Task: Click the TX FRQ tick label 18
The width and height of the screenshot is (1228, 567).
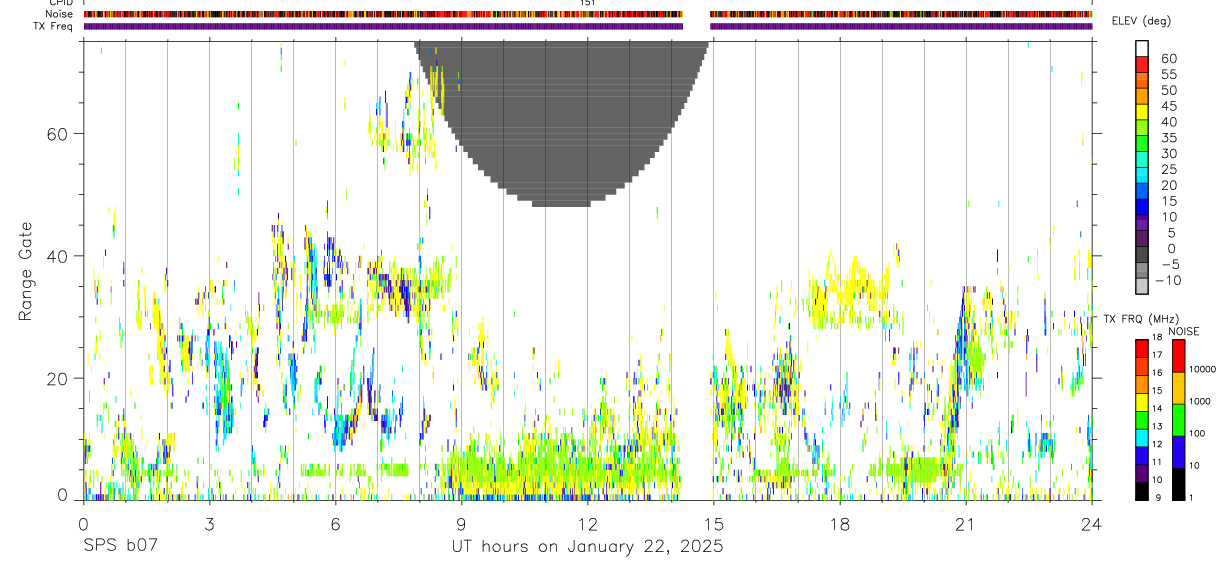Action: tap(1157, 338)
